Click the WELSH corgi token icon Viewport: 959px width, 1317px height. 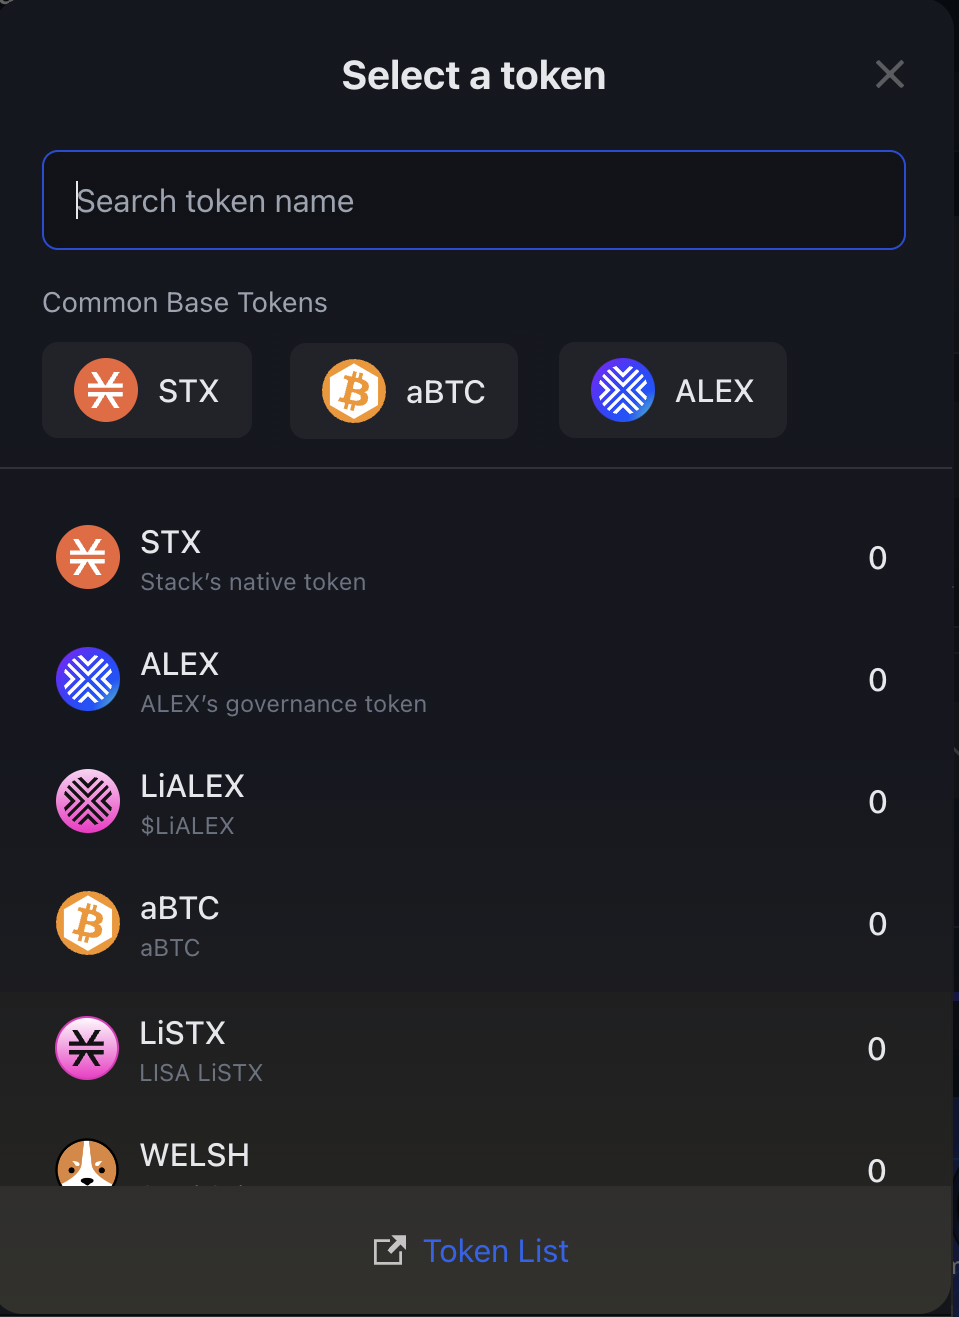click(87, 1163)
